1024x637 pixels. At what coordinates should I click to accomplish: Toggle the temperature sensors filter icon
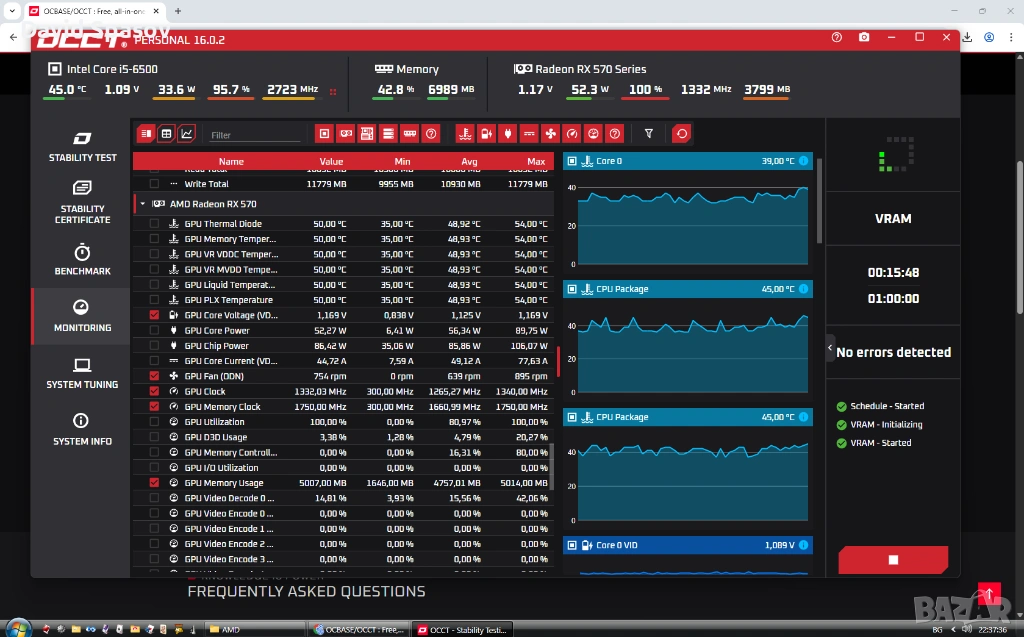click(465, 133)
